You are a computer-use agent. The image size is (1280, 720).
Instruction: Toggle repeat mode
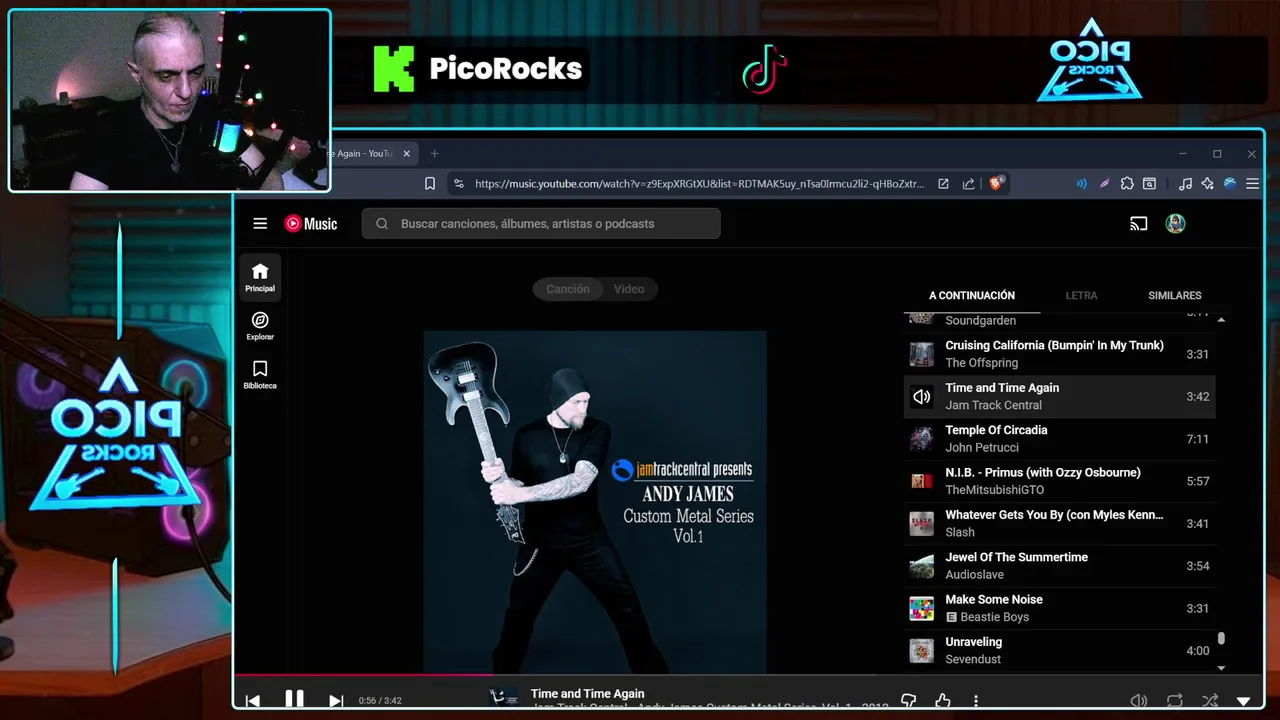tap(1175, 701)
